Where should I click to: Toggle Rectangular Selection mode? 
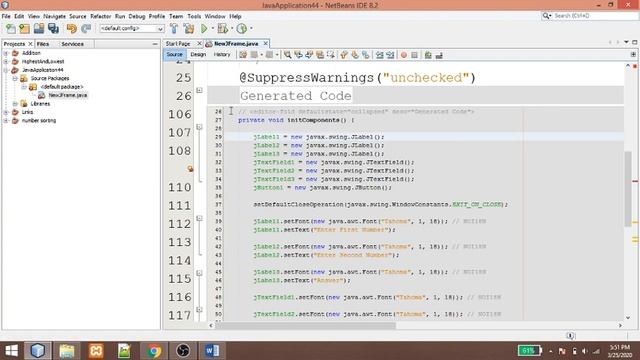(331, 55)
